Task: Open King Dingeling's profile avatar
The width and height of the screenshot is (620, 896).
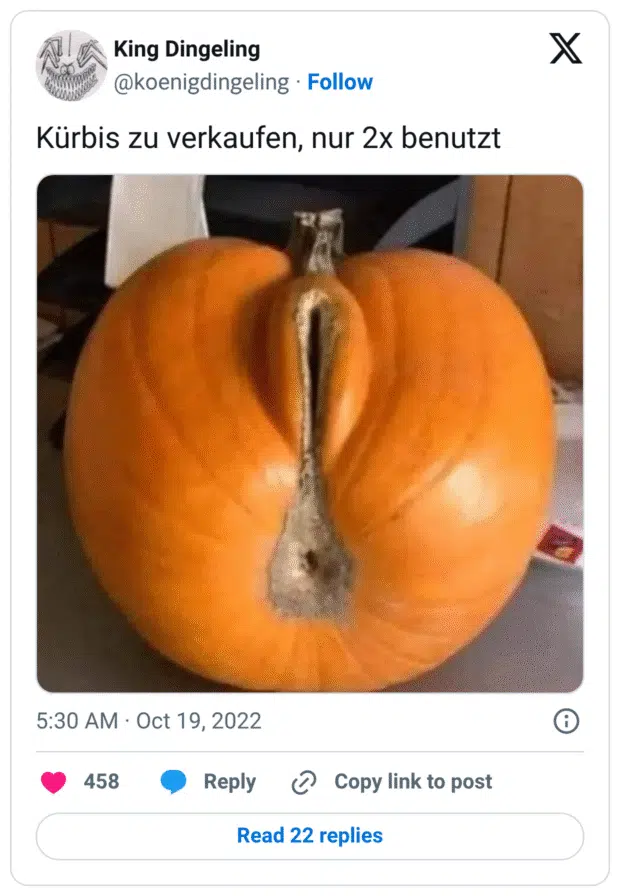Action: pyautogui.click(x=71, y=65)
